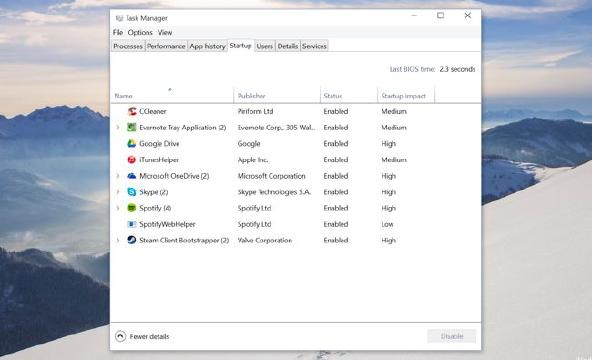
Task: Expand the Microsoft OneDrive entry
Action: (x=118, y=176)
